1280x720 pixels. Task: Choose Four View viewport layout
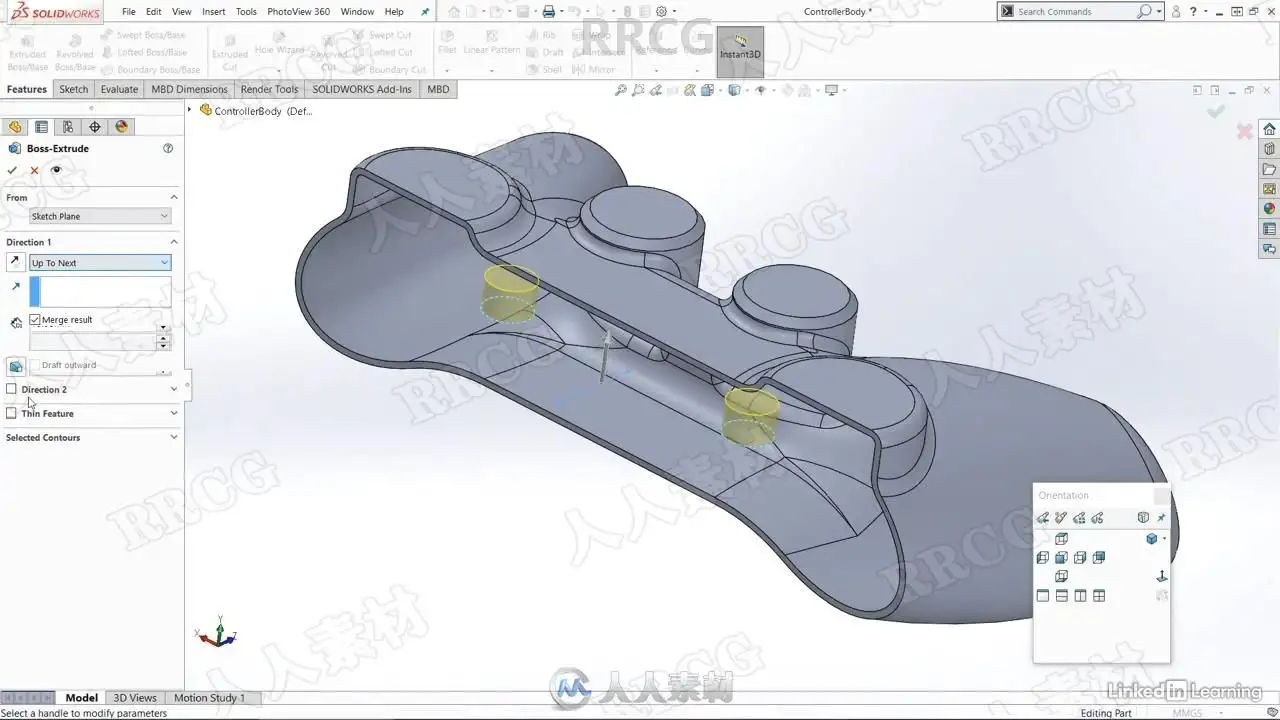pos(1099,596)
